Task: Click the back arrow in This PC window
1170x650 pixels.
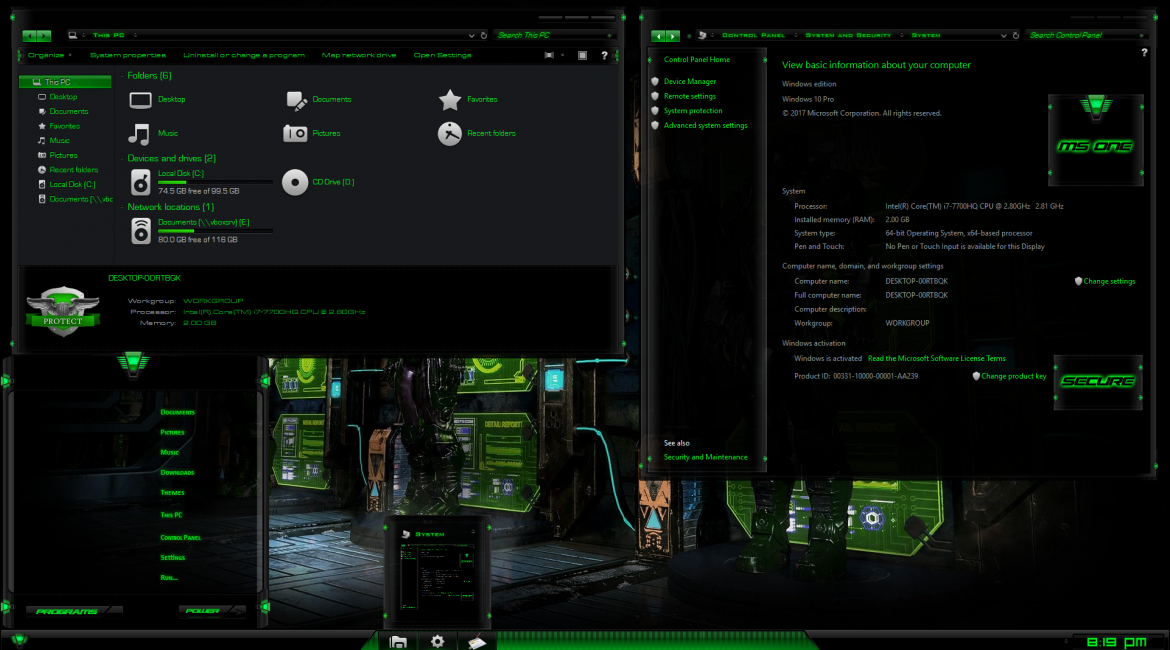Action: point(29,35)
